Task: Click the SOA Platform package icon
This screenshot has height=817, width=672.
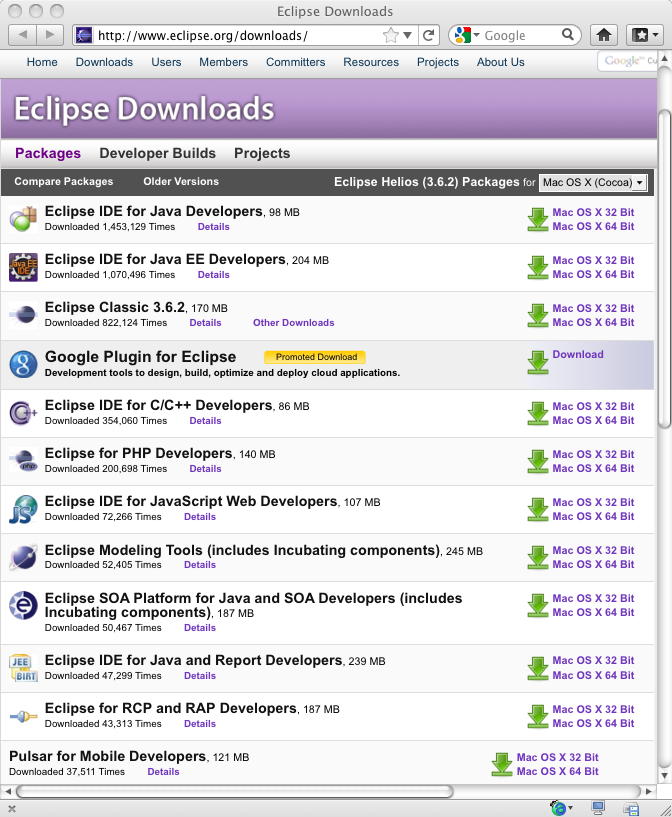Action: 23,605
